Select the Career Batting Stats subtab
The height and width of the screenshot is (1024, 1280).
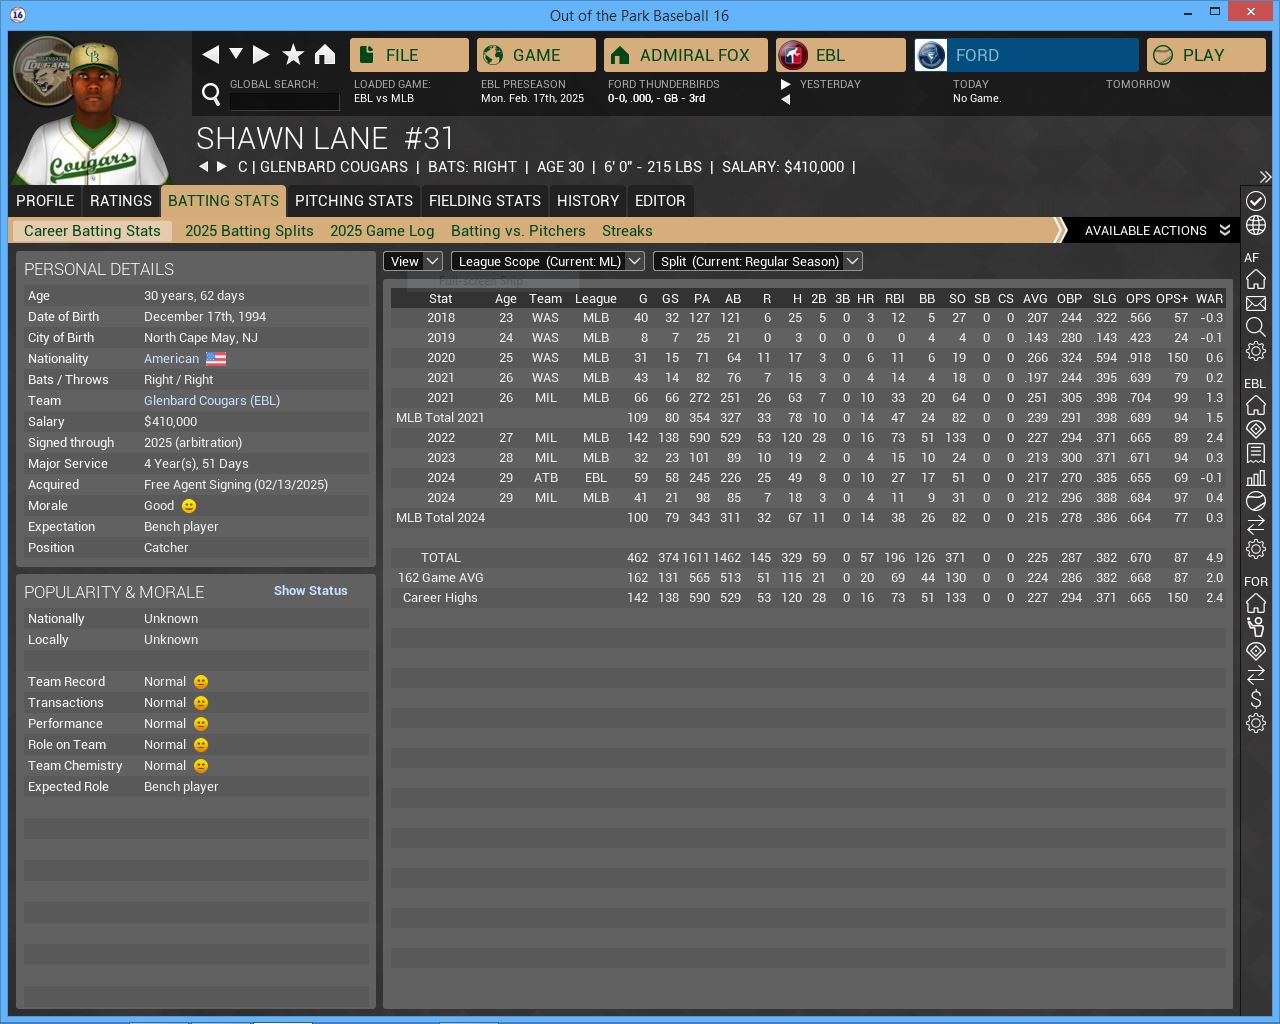[x=92, y=231]
